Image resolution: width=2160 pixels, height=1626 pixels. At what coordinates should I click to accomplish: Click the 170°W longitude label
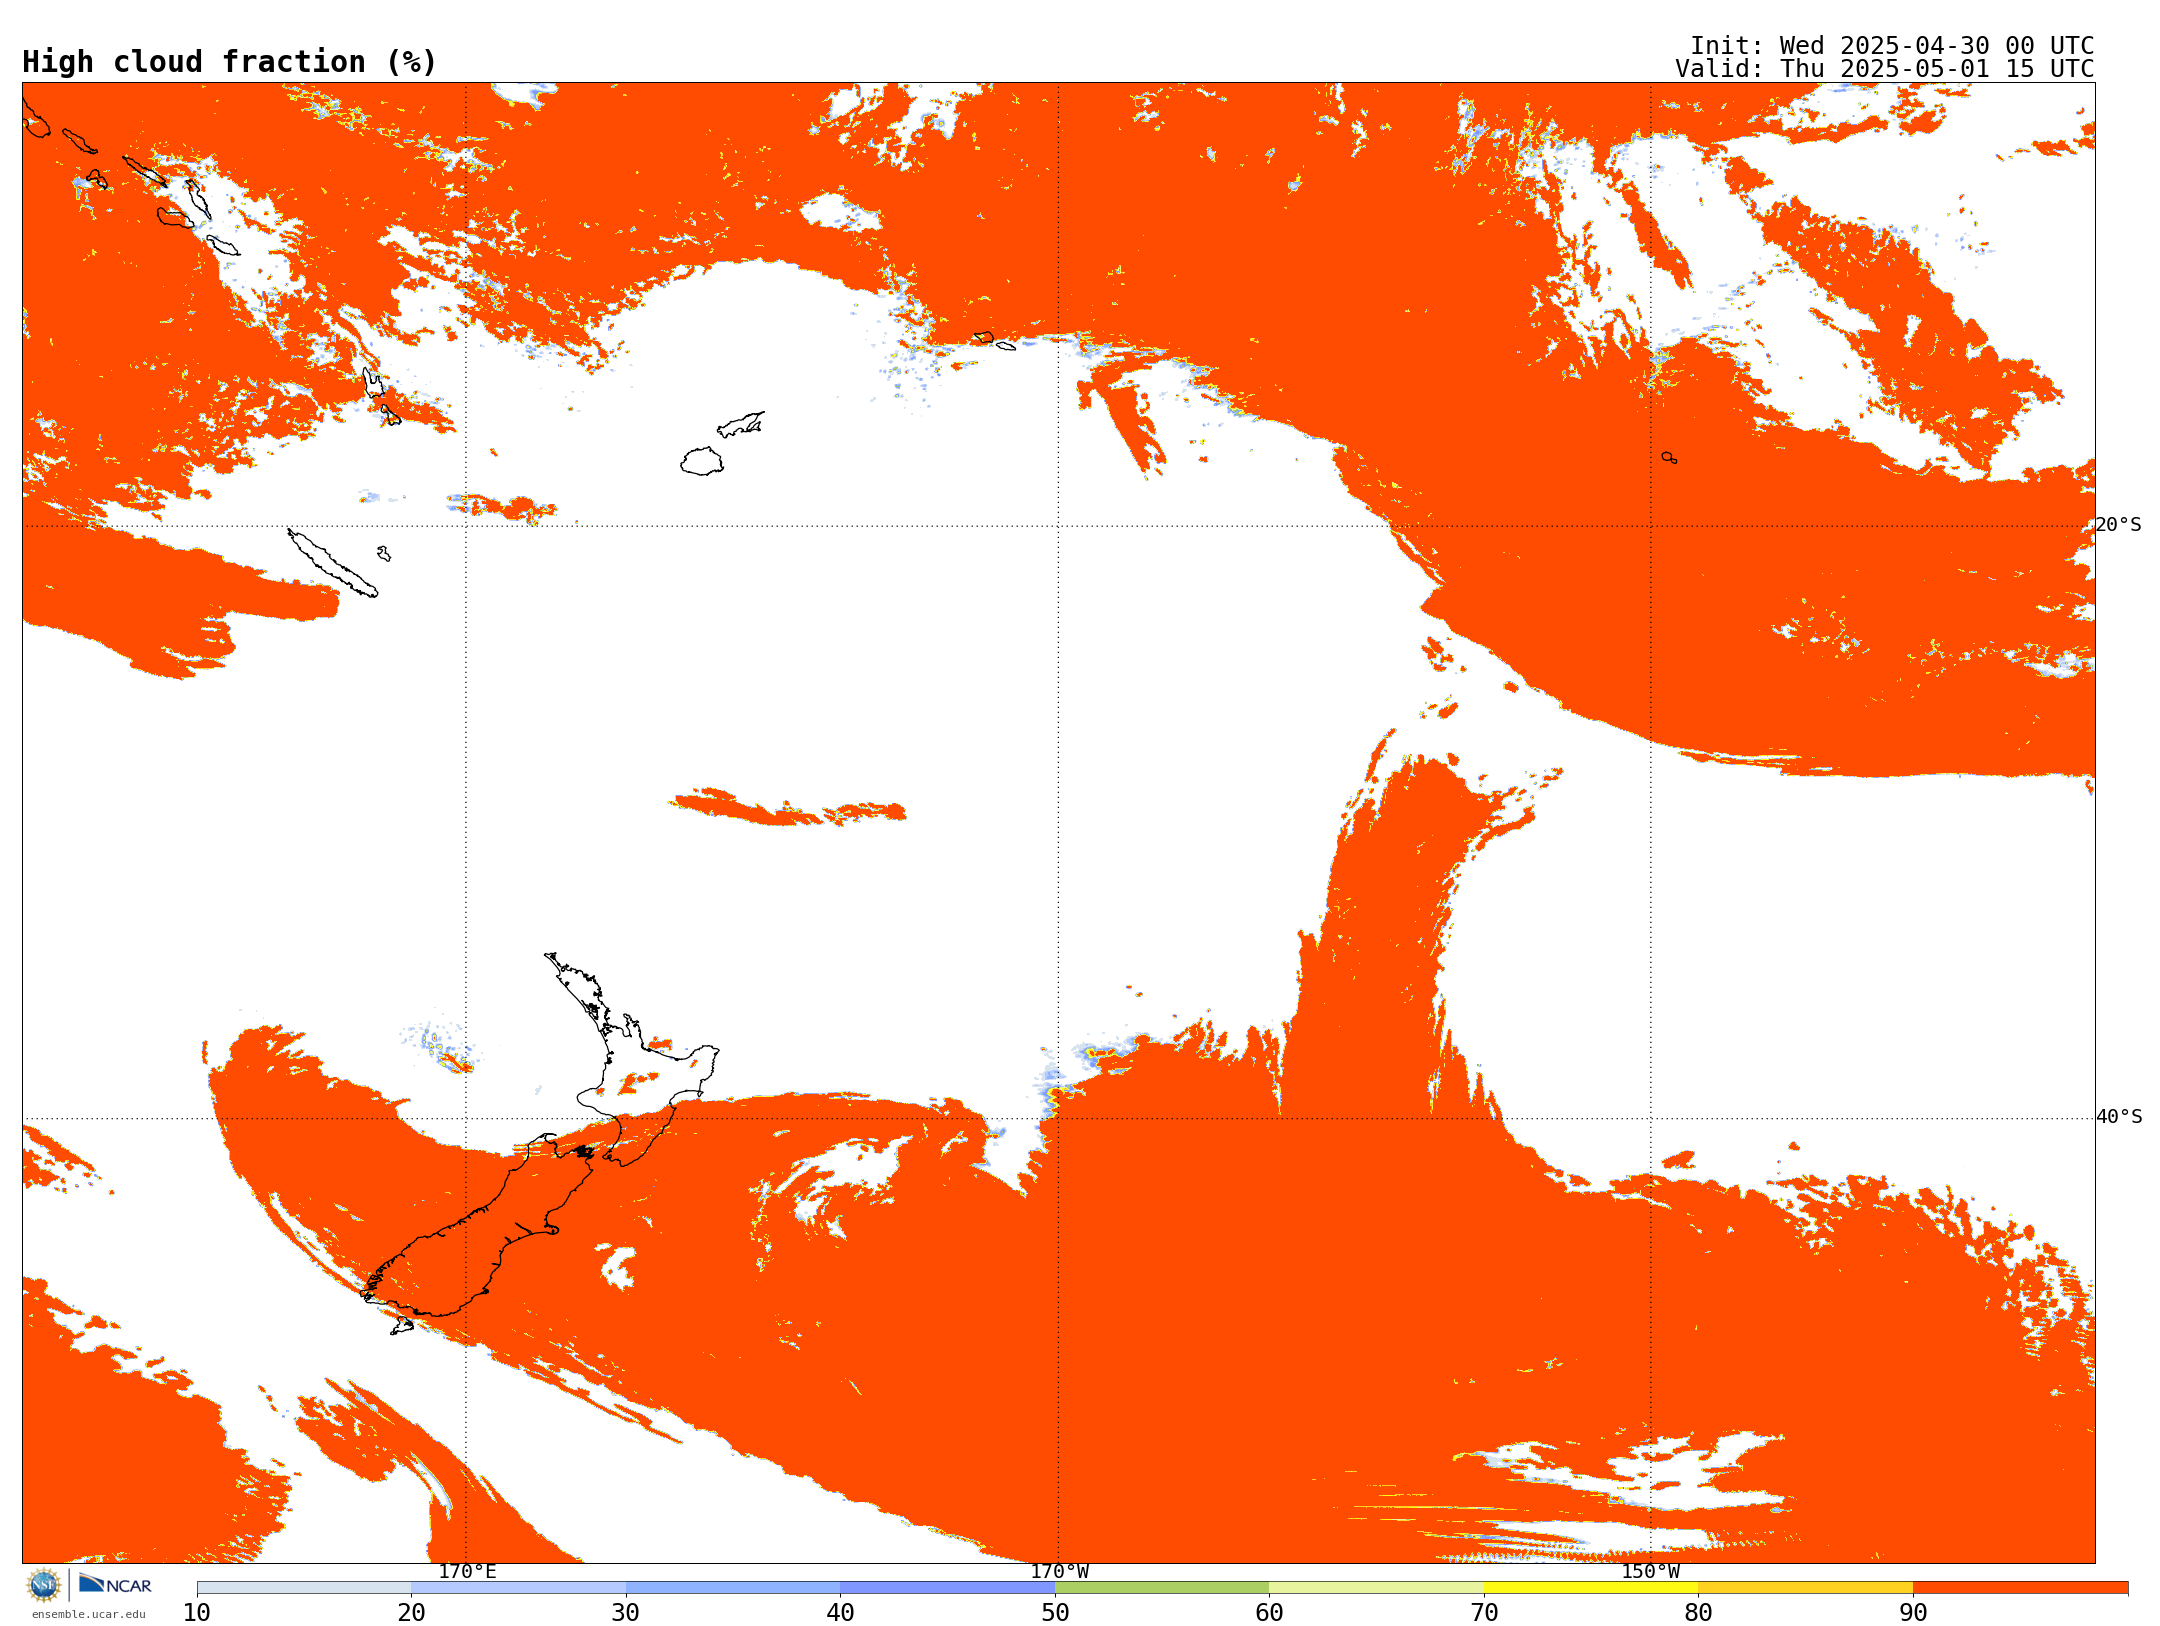1059,1571
